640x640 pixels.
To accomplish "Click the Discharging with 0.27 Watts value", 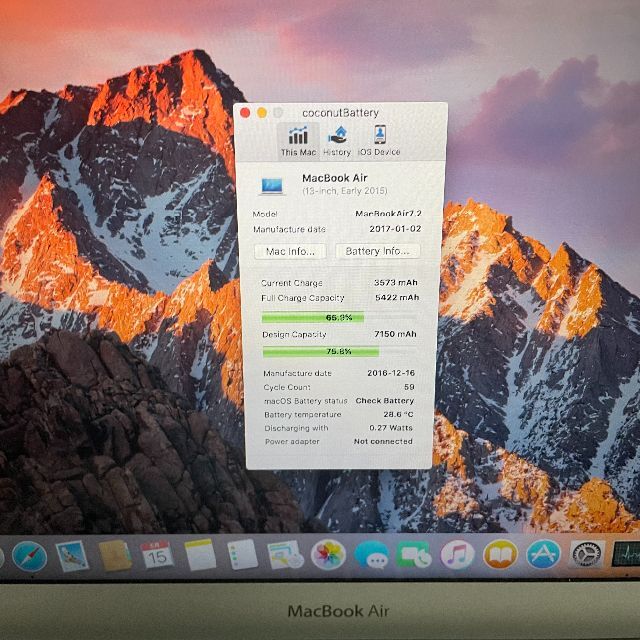I will (x=391, y=428).
